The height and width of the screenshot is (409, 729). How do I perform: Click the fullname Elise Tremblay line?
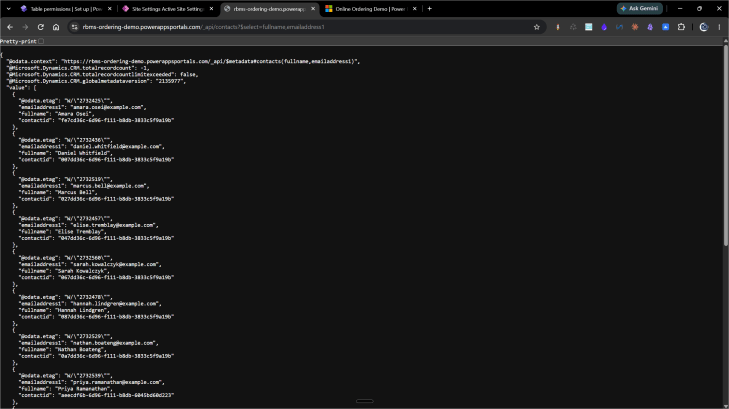62,231
